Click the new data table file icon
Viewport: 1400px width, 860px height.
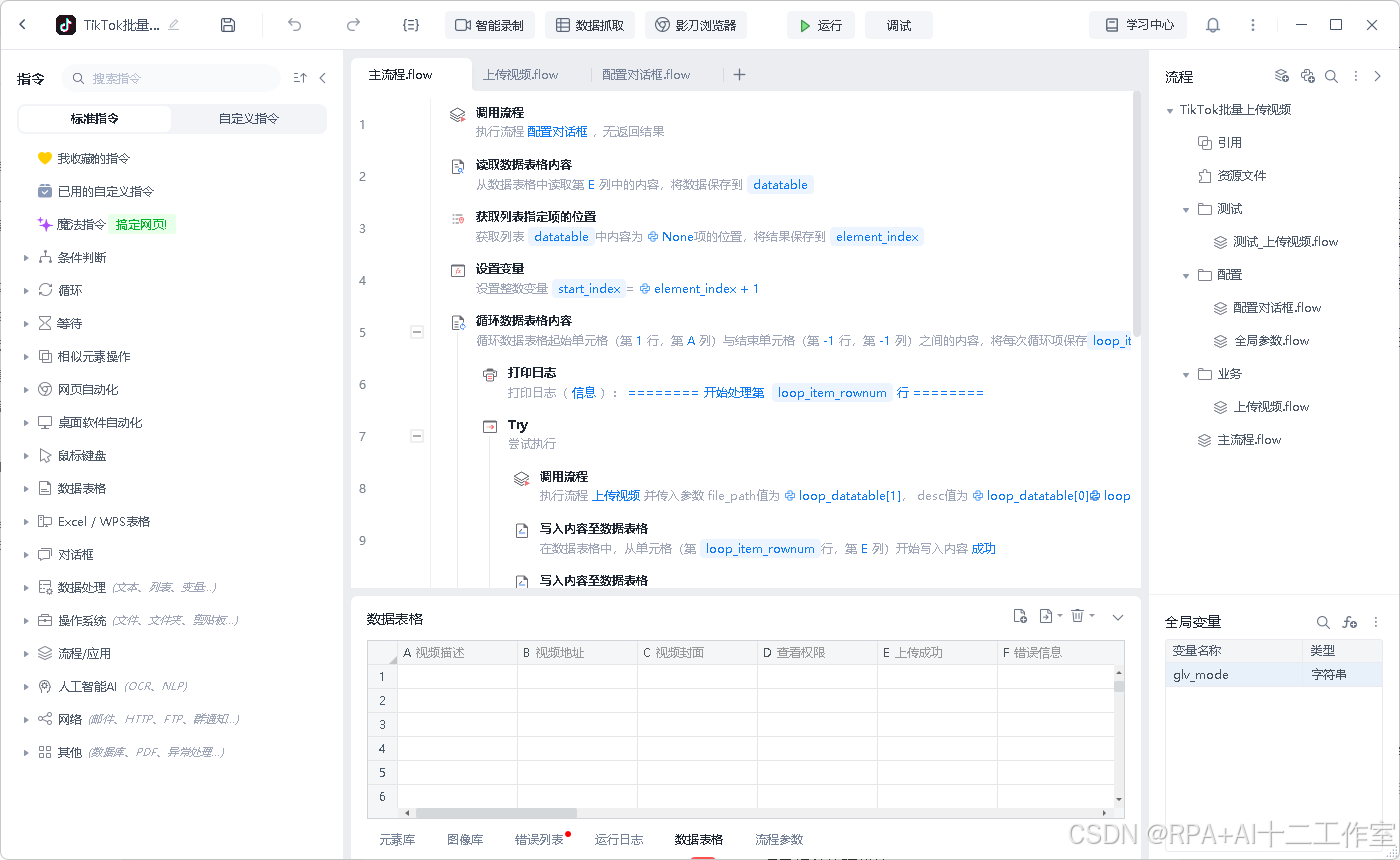click(x=1020, y=616)
